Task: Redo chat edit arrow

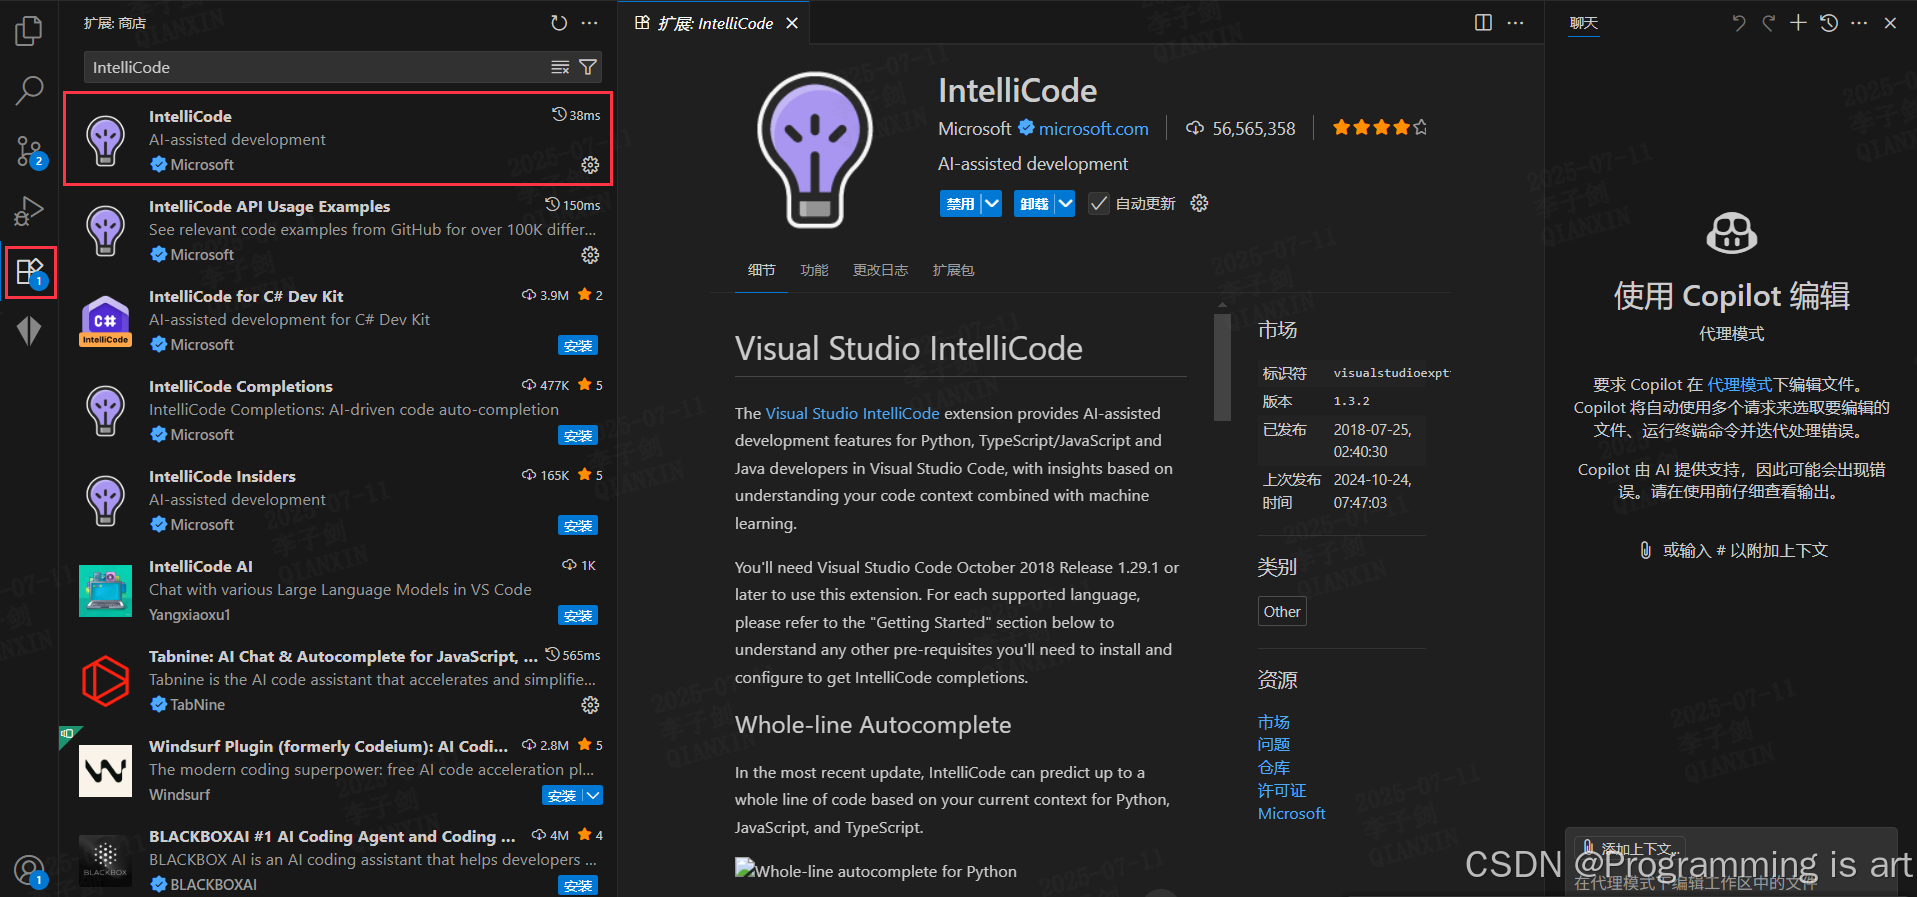Action: (1769, 23)
